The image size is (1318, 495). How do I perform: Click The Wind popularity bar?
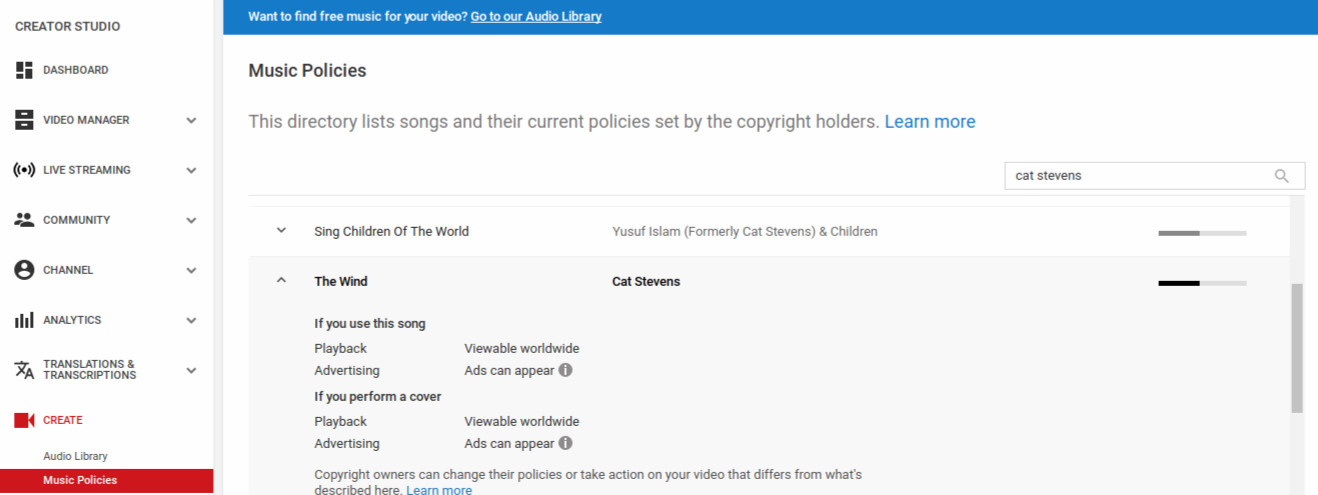[1201, 283]
